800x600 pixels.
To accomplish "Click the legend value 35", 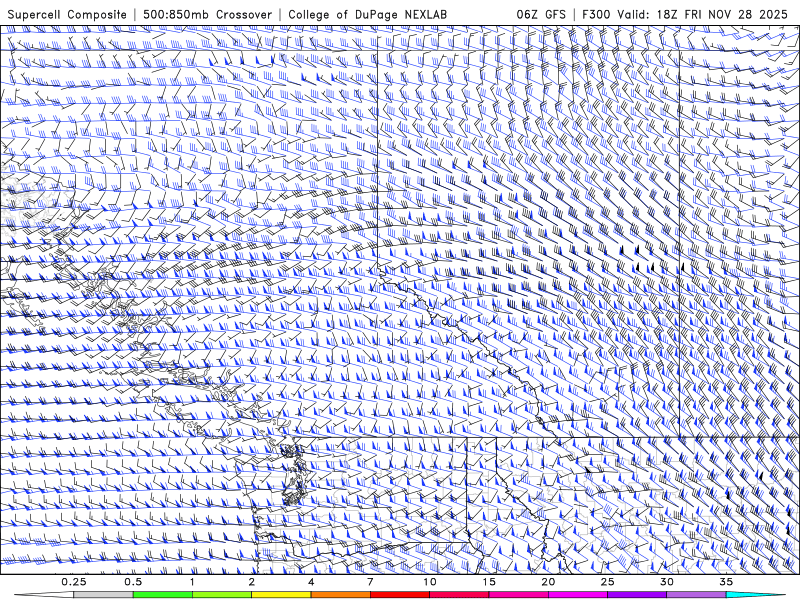I will point(726,582).
